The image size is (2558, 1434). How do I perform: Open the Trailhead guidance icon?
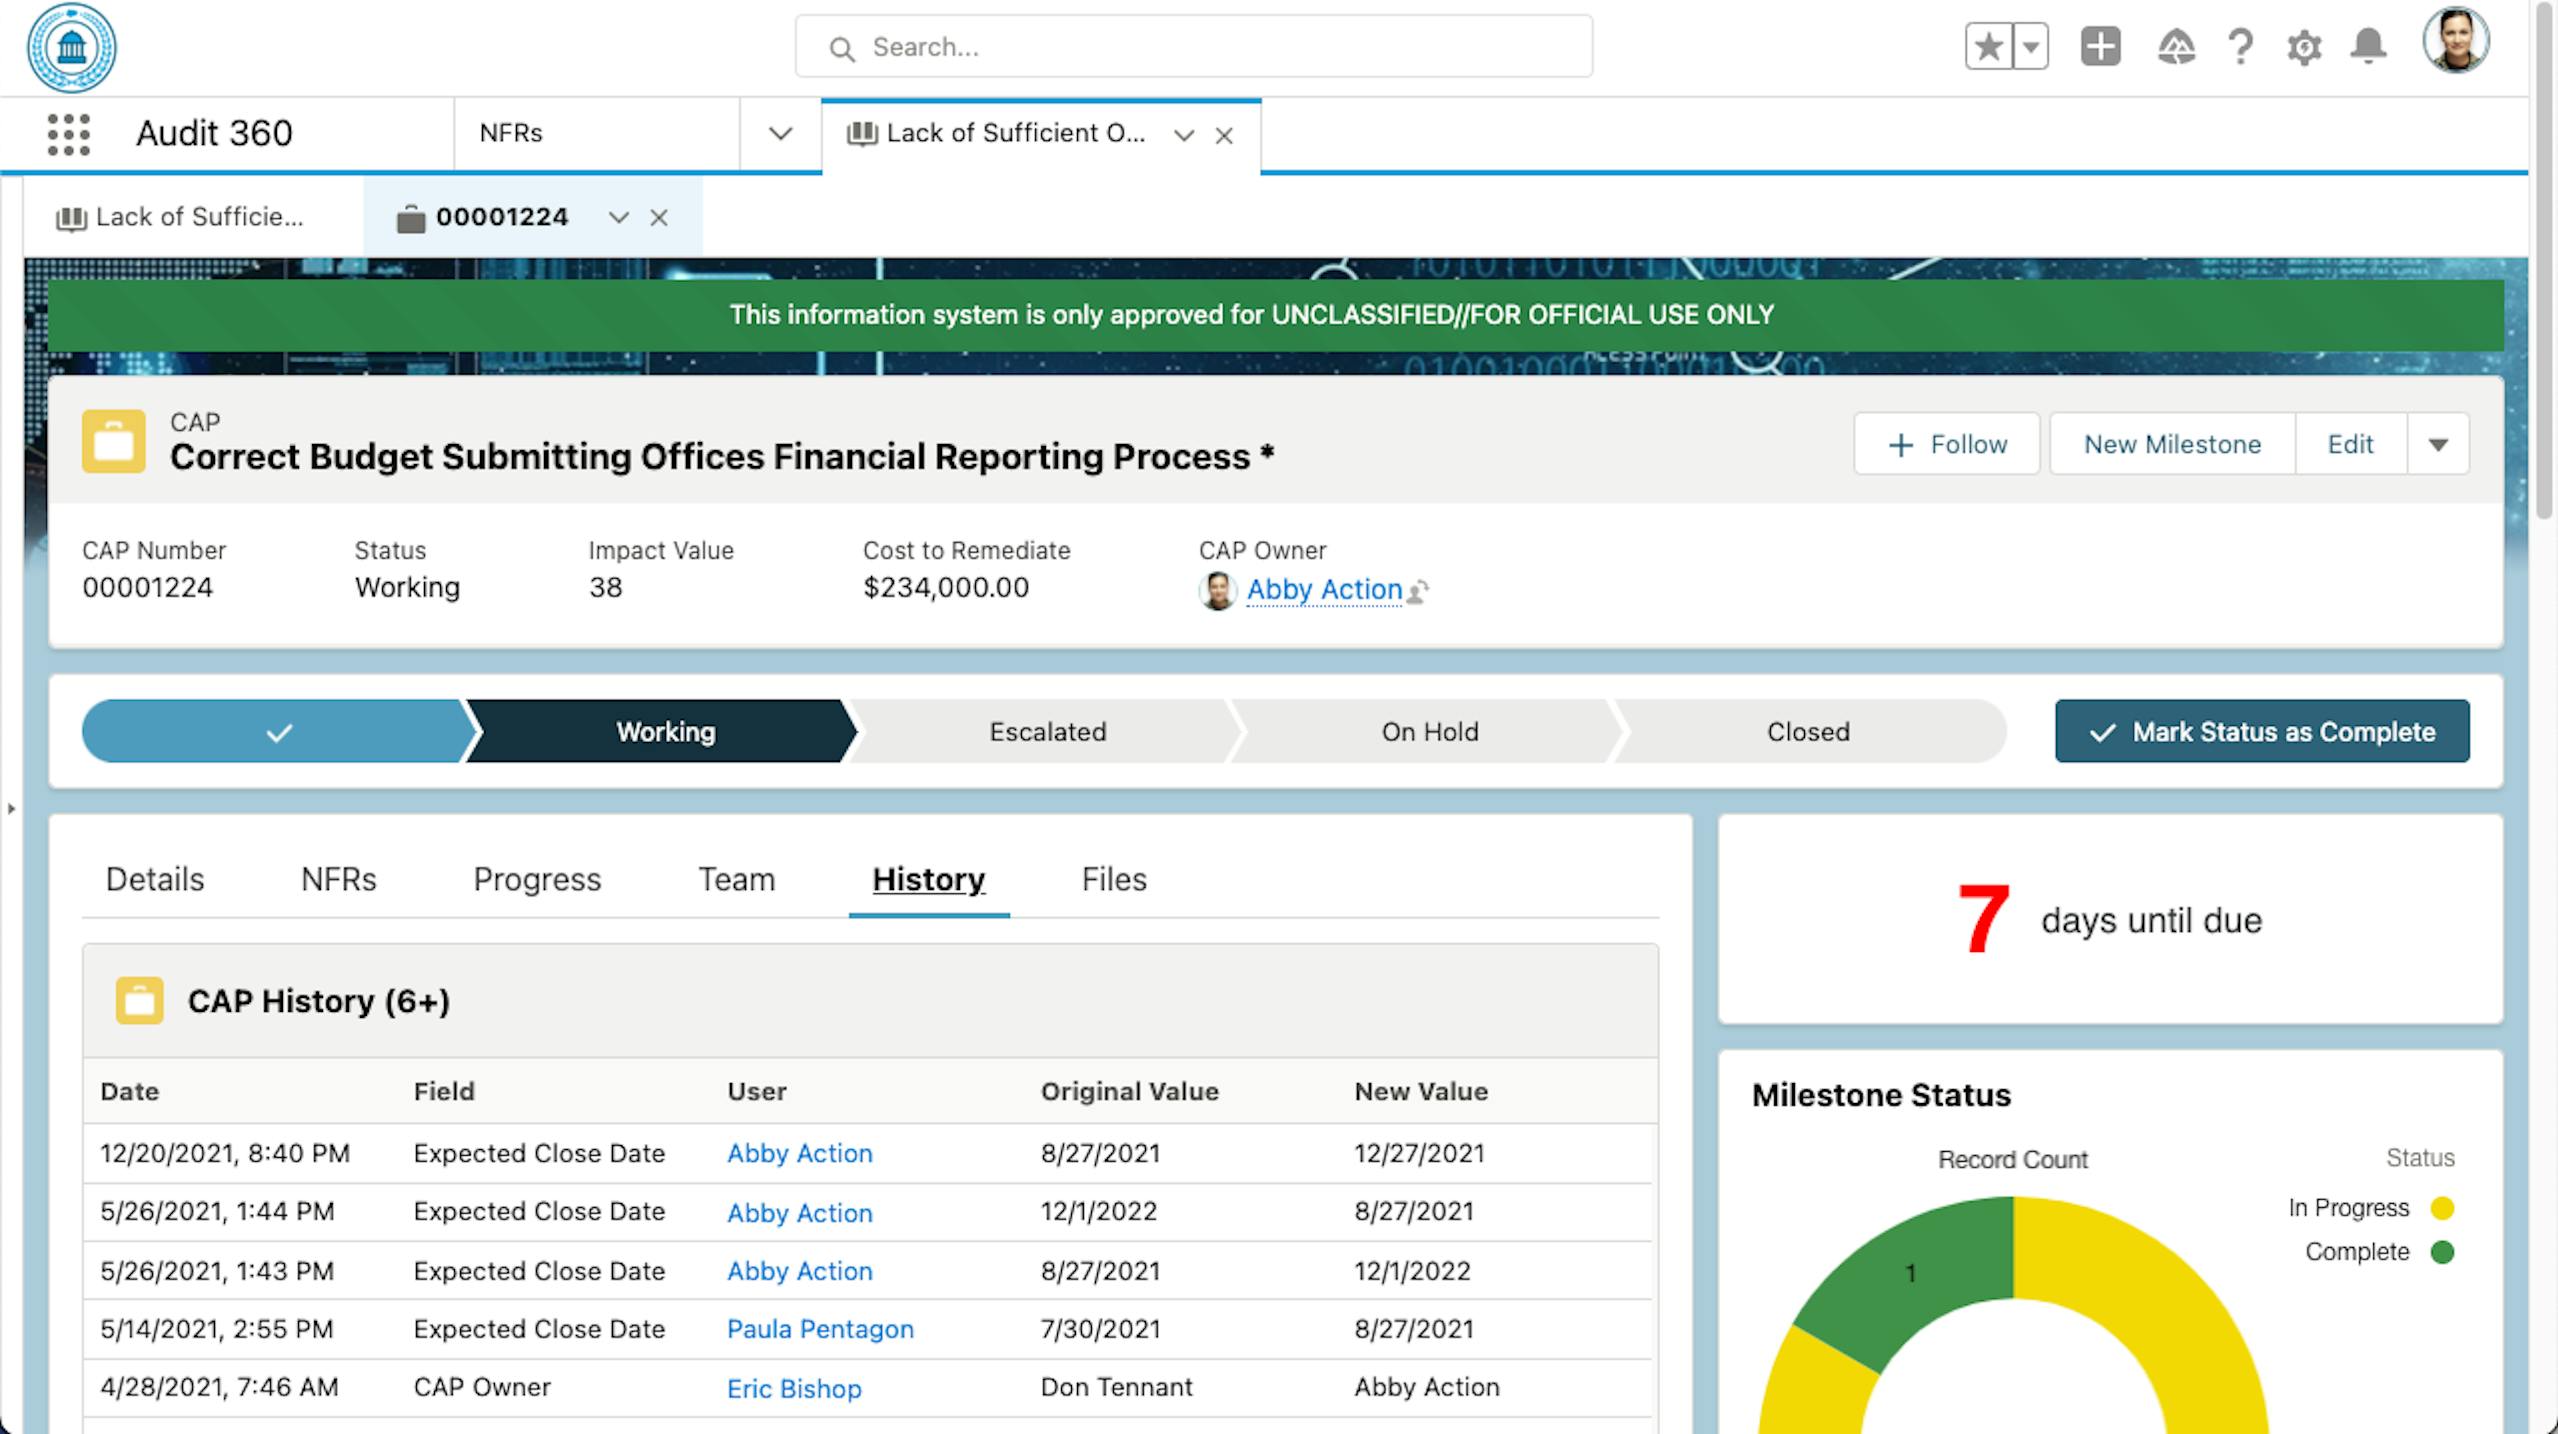click(2176, 47)
